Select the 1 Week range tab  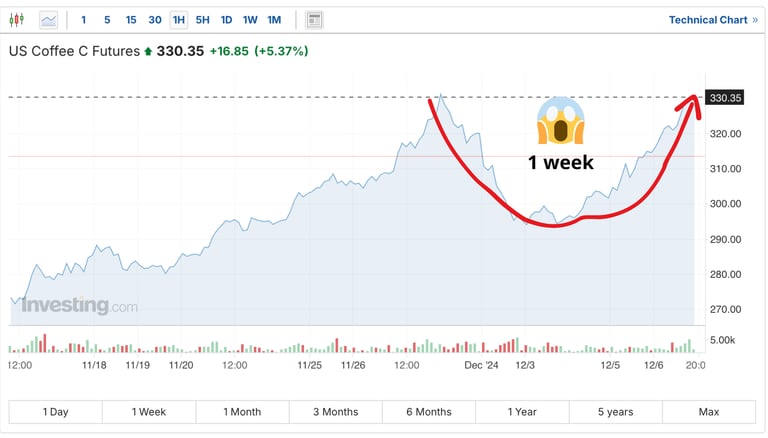point(148,412)
